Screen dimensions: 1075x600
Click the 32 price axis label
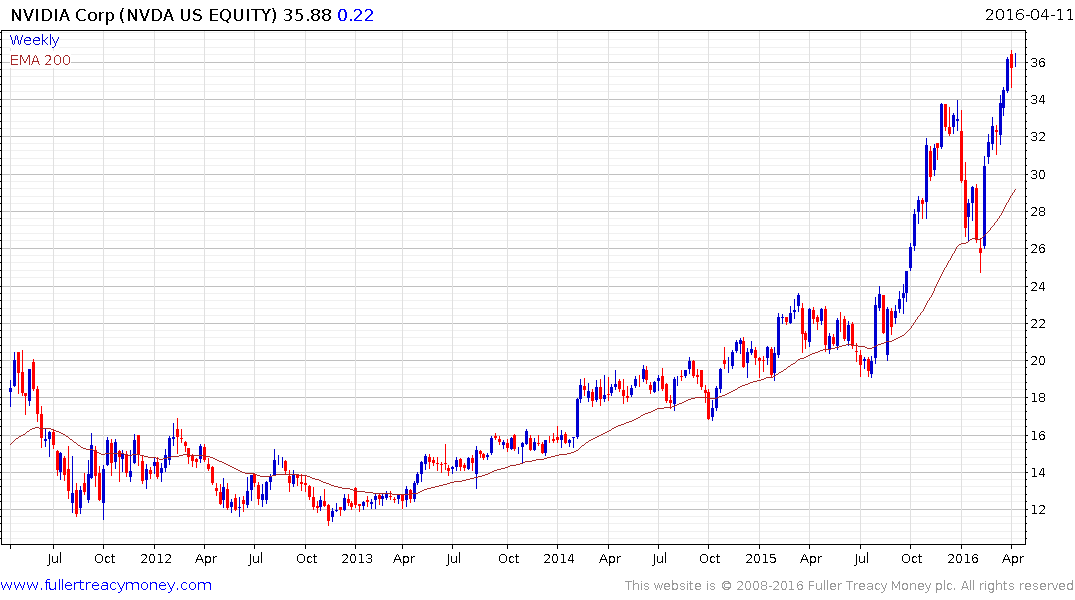point(1038,136)
